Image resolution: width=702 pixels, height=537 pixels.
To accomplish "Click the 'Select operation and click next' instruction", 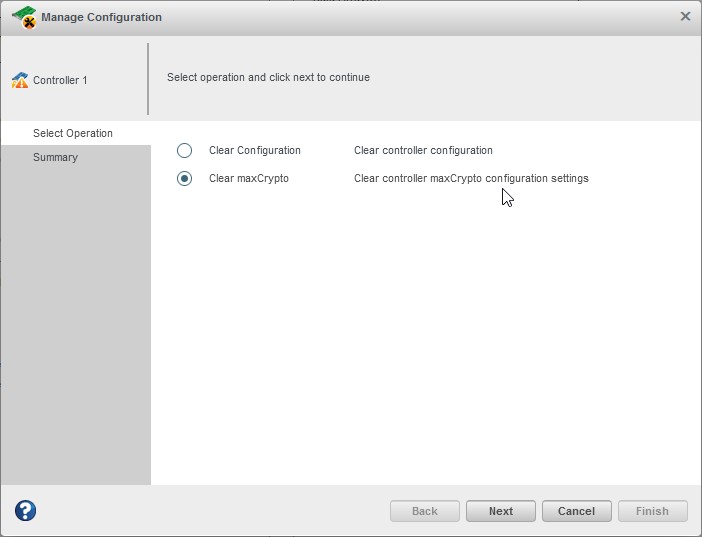I will click(268, 77).
